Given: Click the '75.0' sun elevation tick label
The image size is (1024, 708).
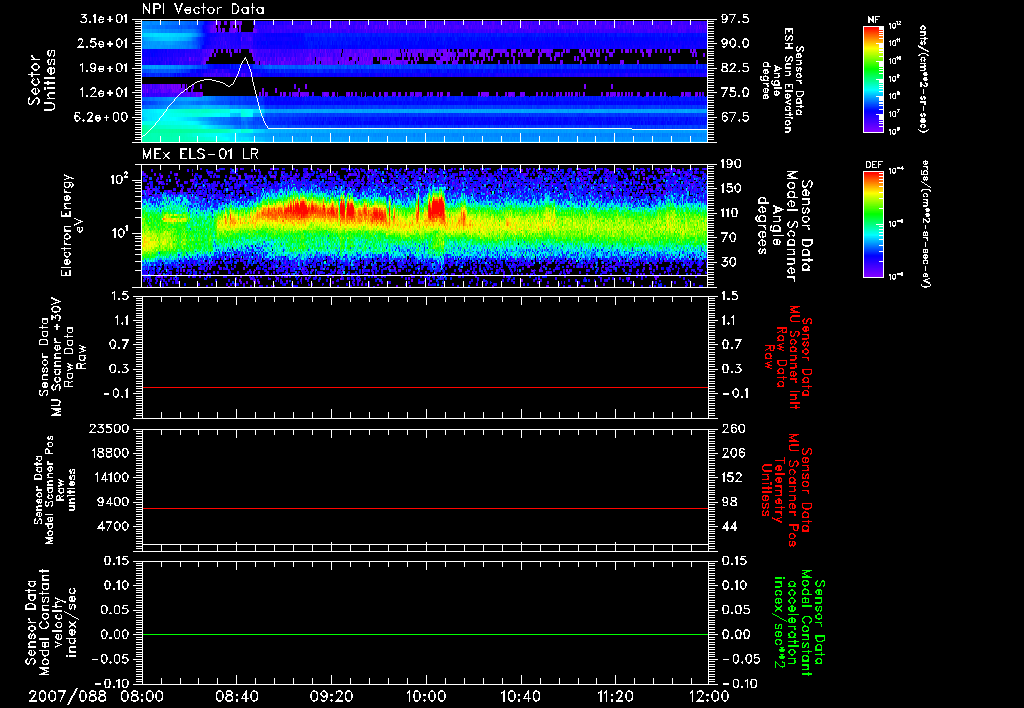Looking at the screenshot, I should (735, 93).
